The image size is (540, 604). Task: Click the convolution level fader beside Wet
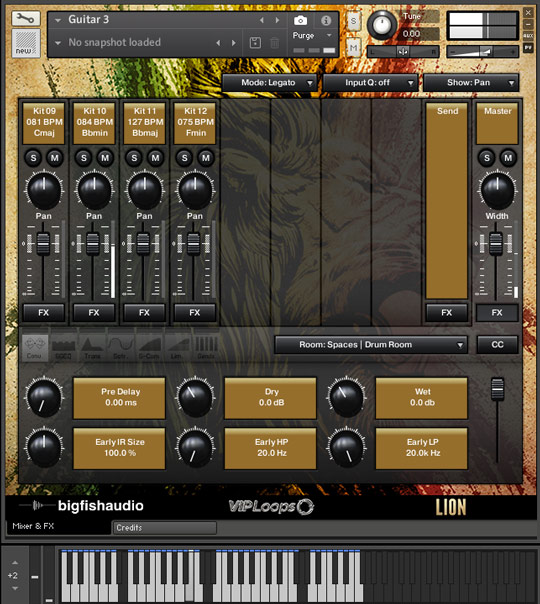[497, 389]
